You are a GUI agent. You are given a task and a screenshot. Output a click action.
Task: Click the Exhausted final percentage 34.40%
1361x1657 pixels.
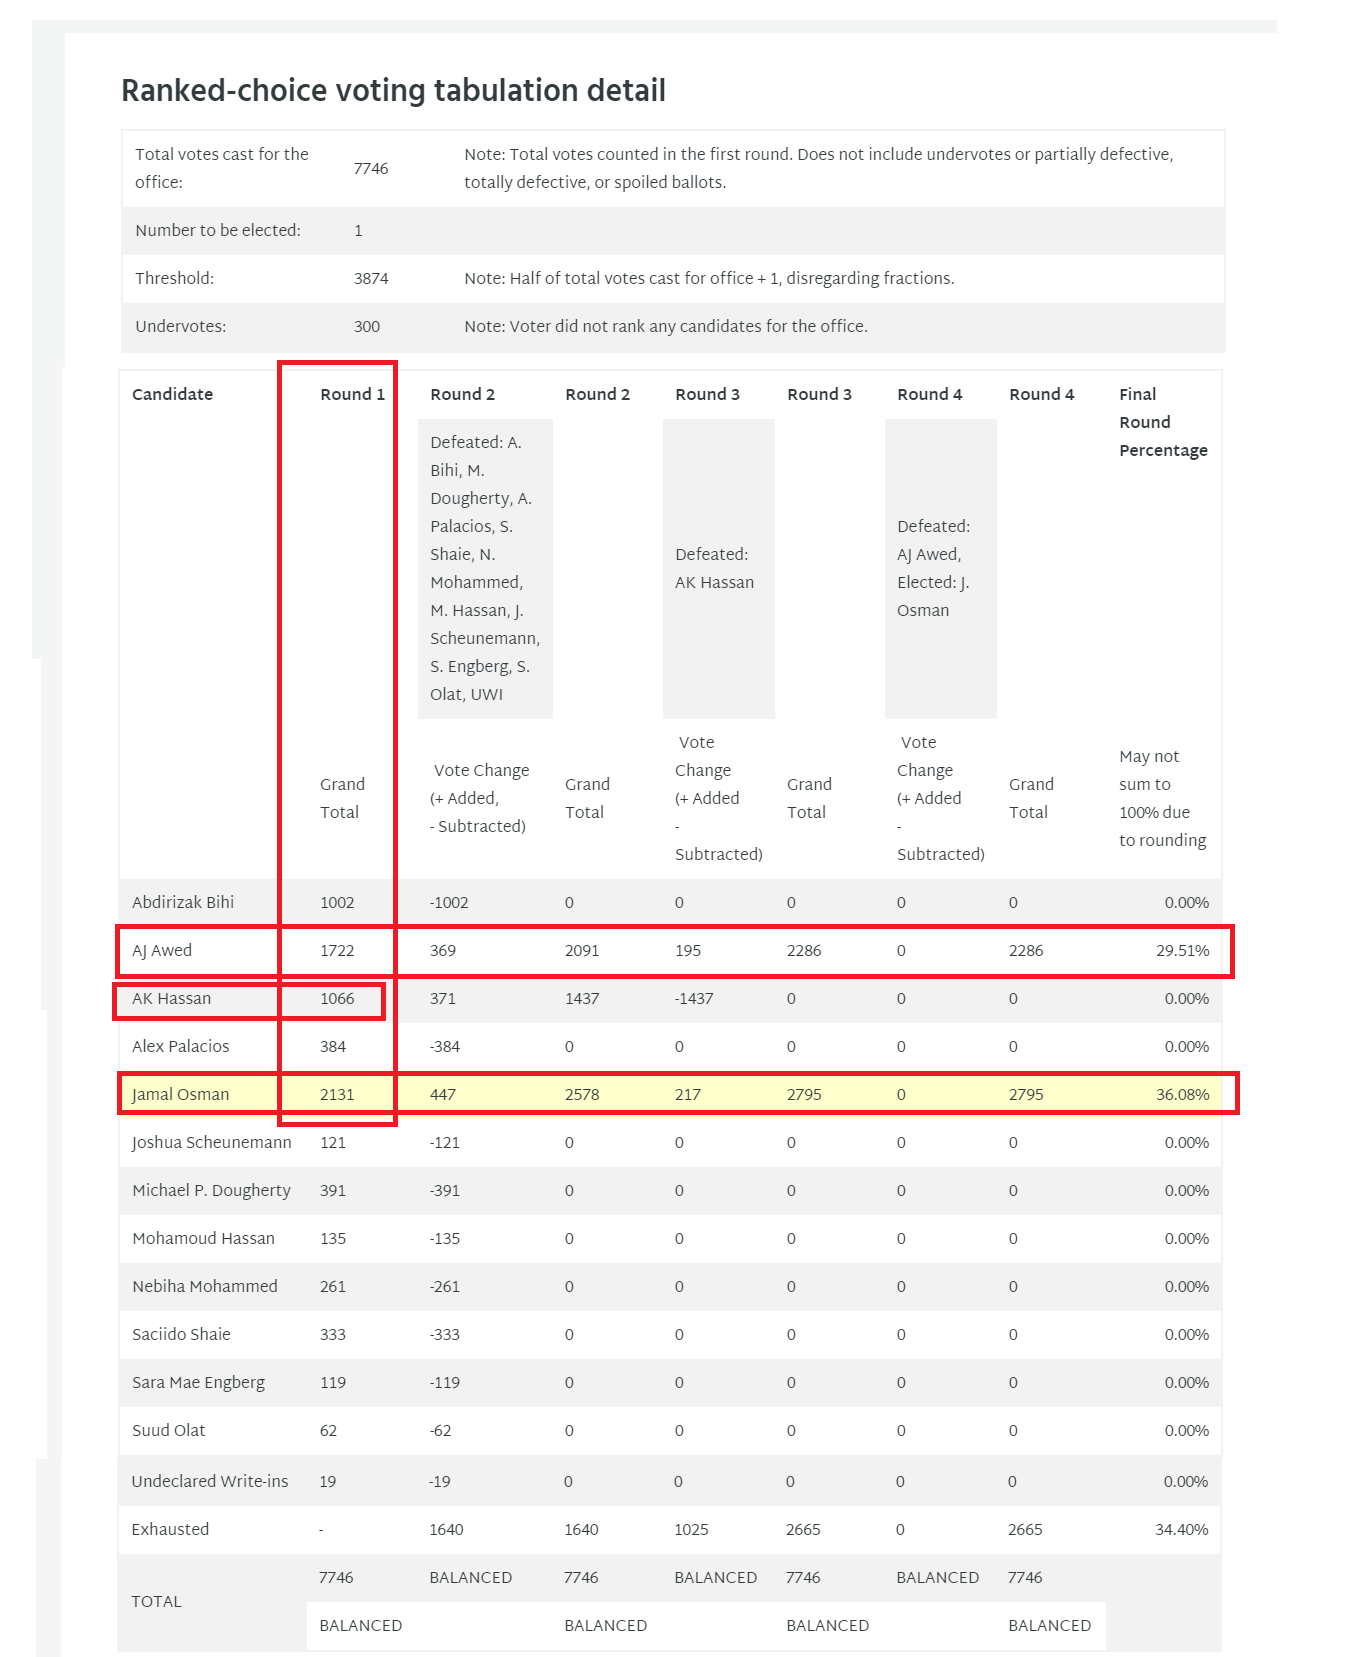pos(1181,1529)
